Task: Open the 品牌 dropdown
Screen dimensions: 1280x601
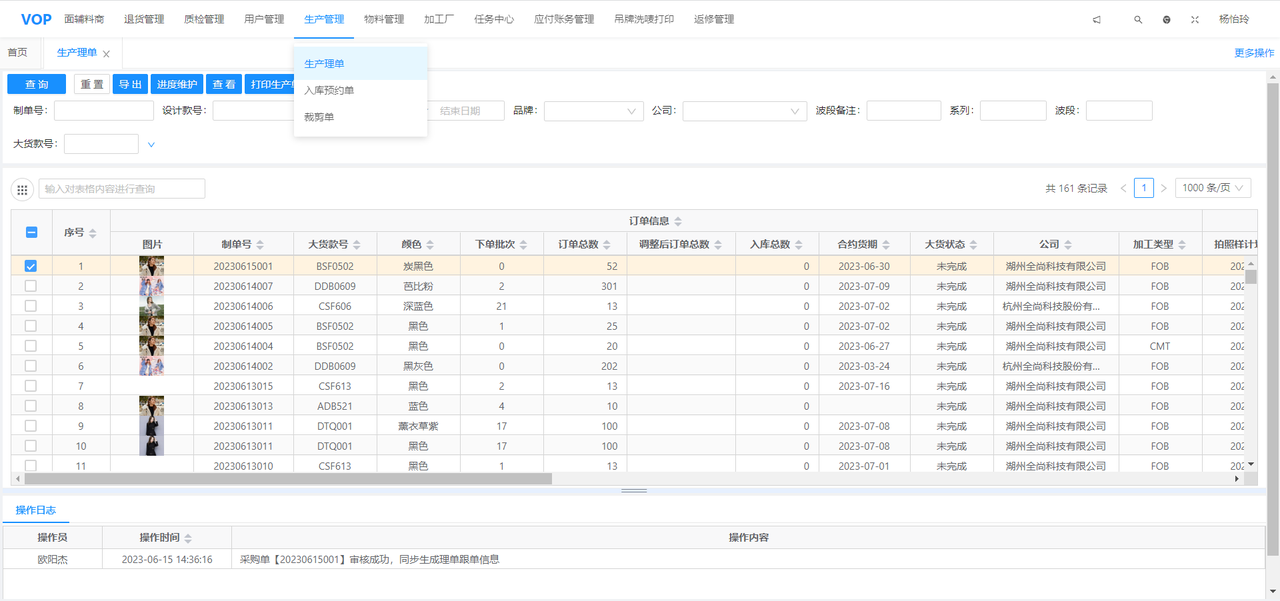Action: pos(593,111)
